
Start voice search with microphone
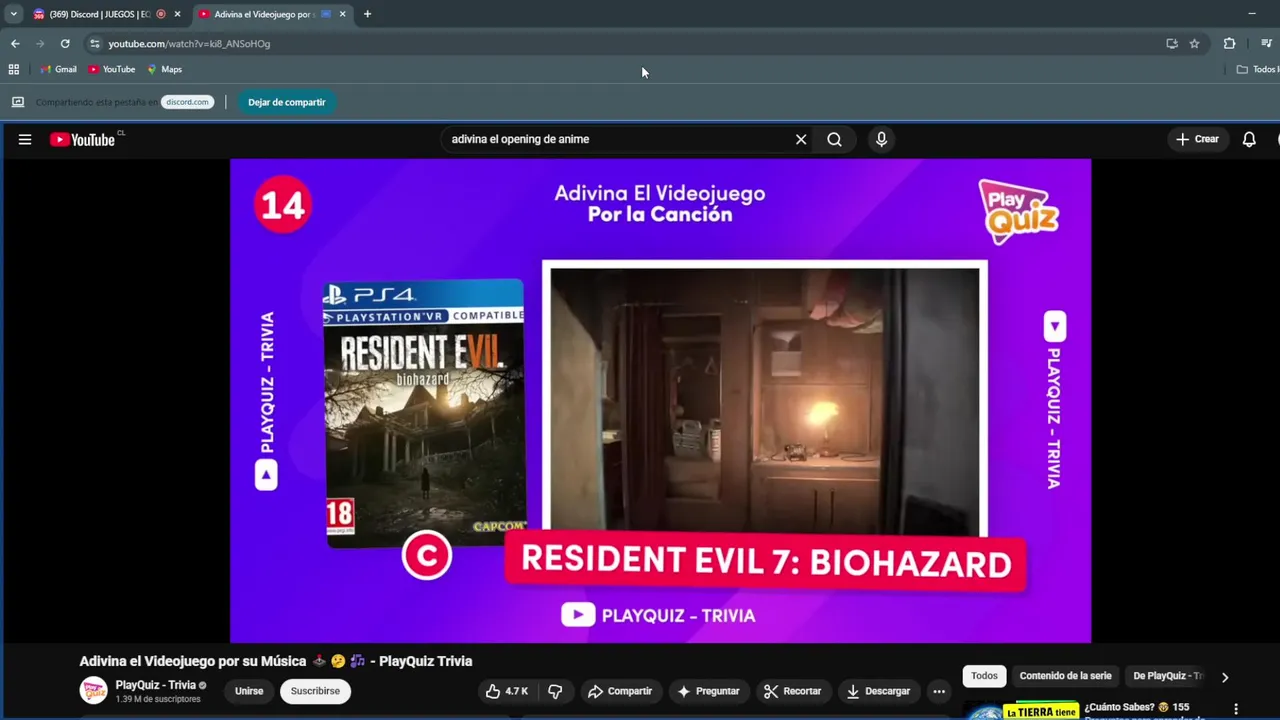click(881, 139)
